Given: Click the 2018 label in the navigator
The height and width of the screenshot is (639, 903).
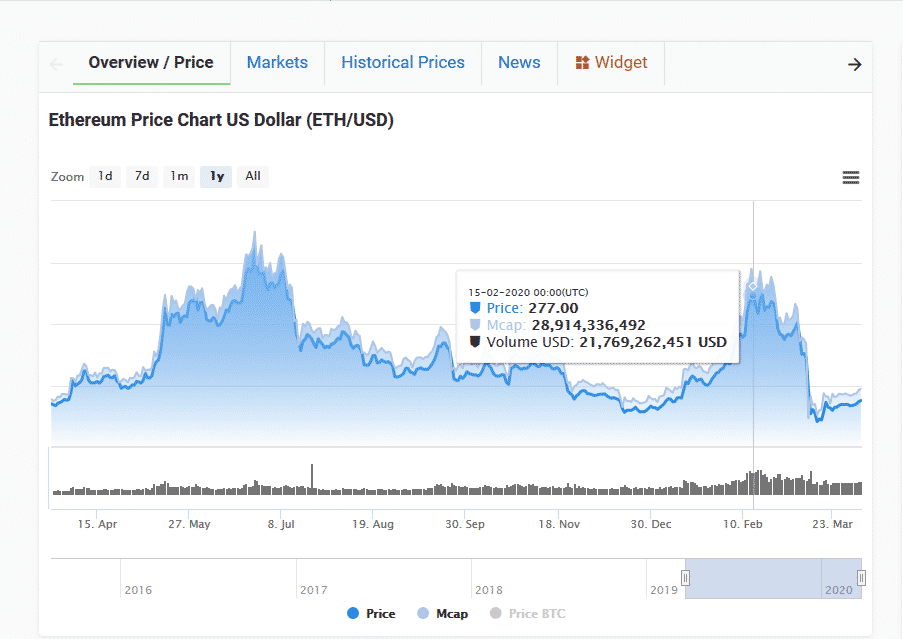Looking at the screenshot, I should point(489,590).
